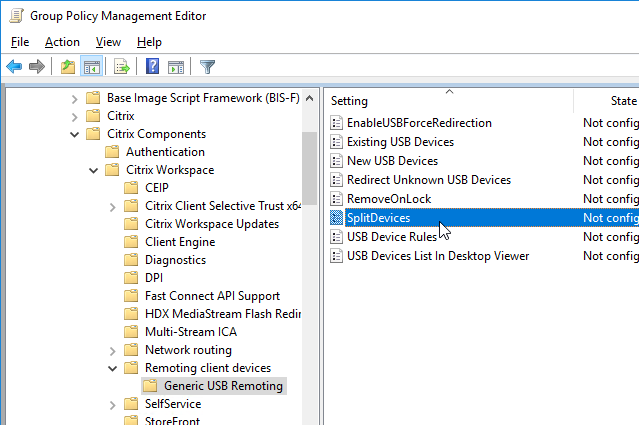Click the tree pane scroll up arrow
Image resolution: width=639 pixels, height=425 pixels.
pos(310,98)
